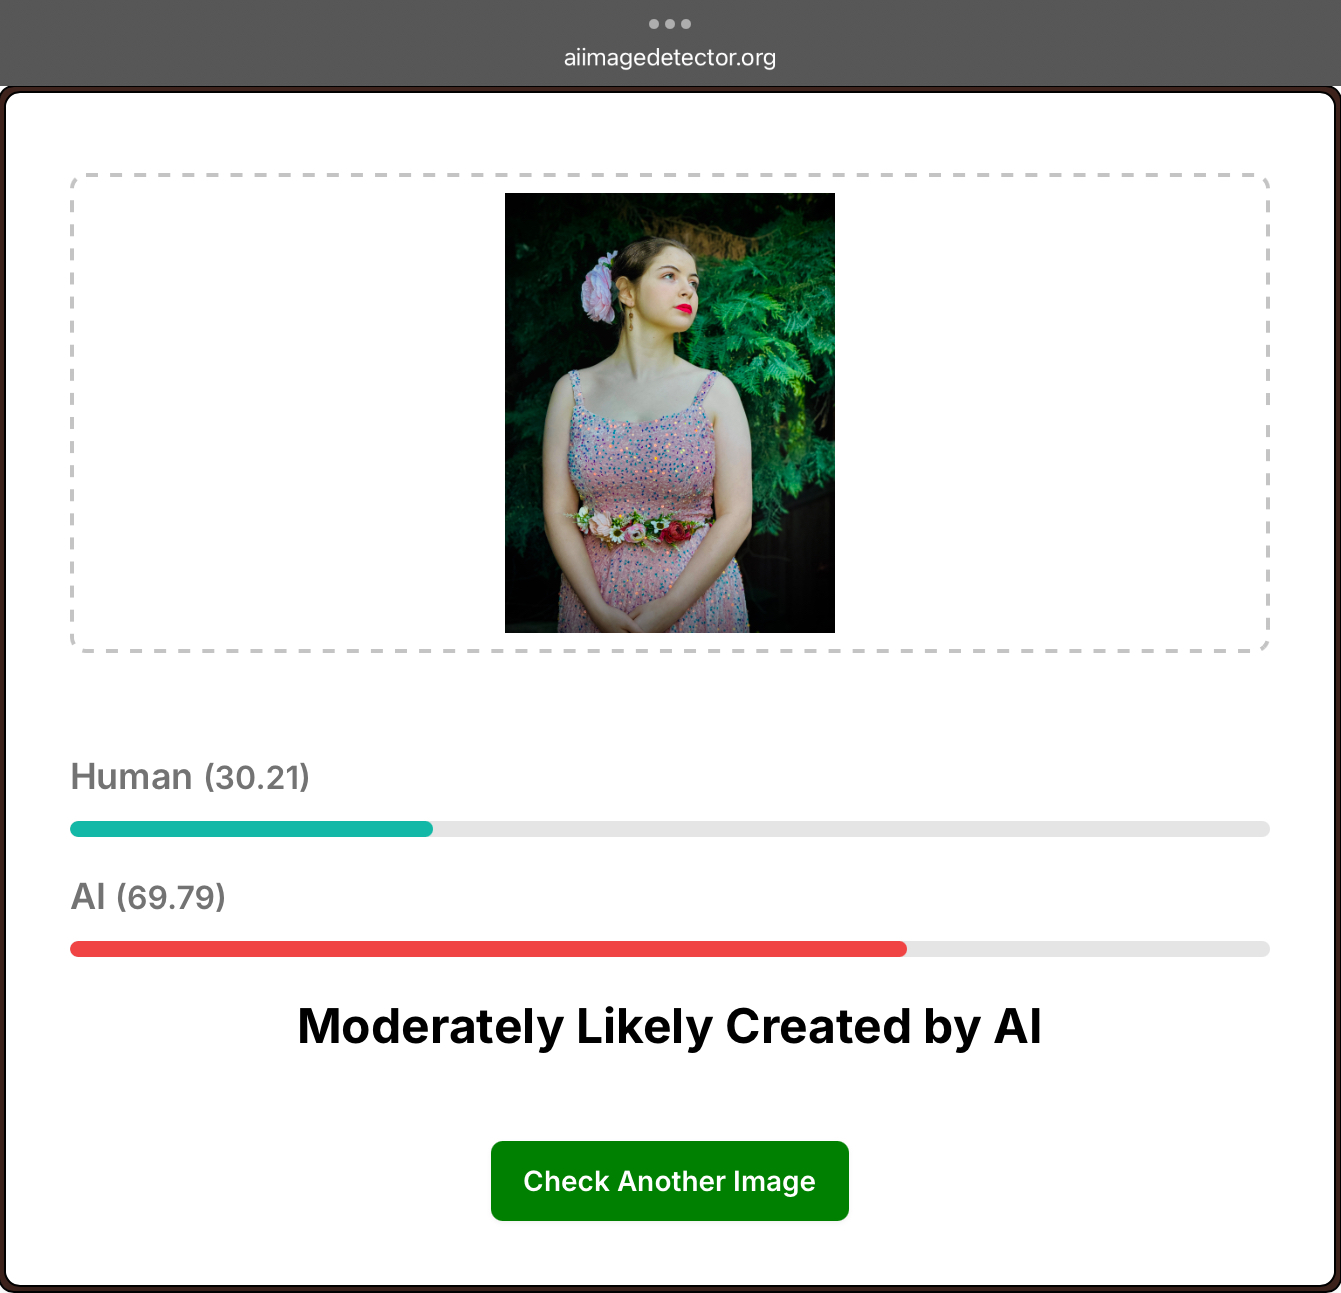
Task: Click the red filled part of the AI bar
Action: pyautogui.click(x=488, y=949)
